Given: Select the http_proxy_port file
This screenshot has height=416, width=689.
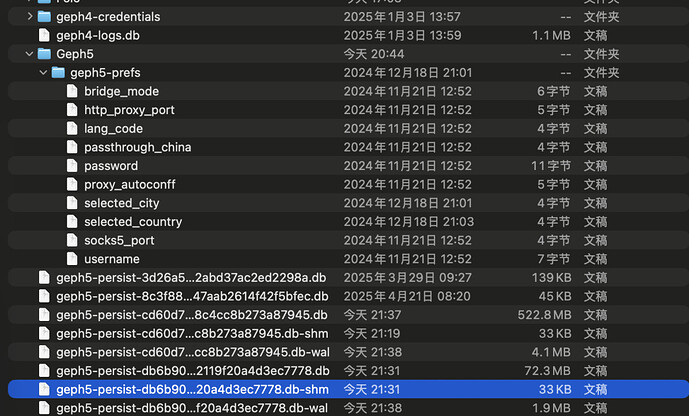Looking at the screenshot, I should [129, 110].
